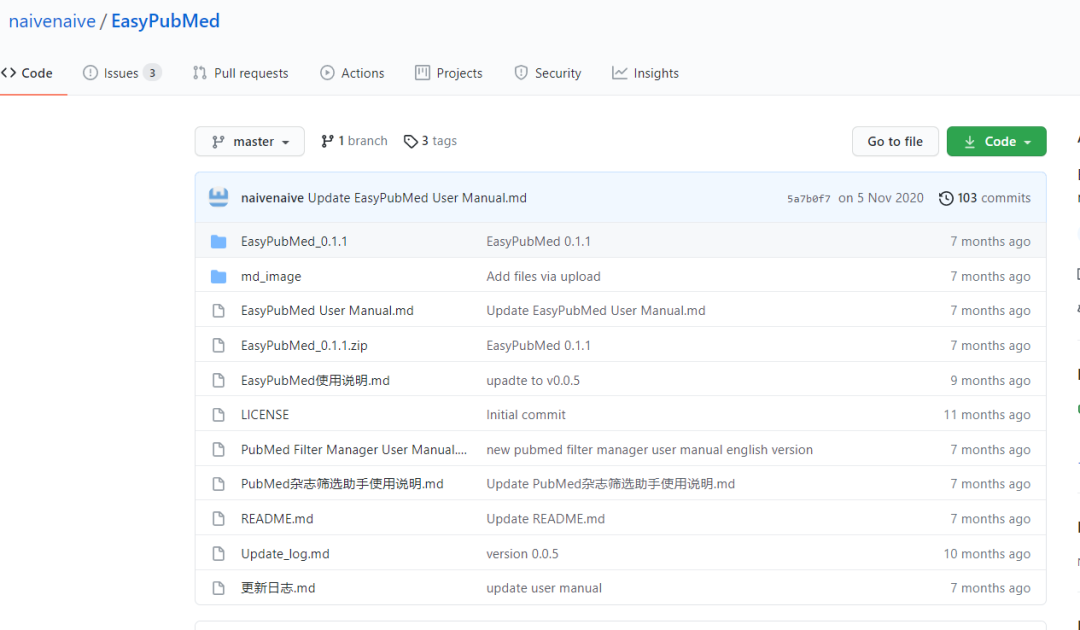Open the EasyPubMed repository title link

tap(165, 21)
